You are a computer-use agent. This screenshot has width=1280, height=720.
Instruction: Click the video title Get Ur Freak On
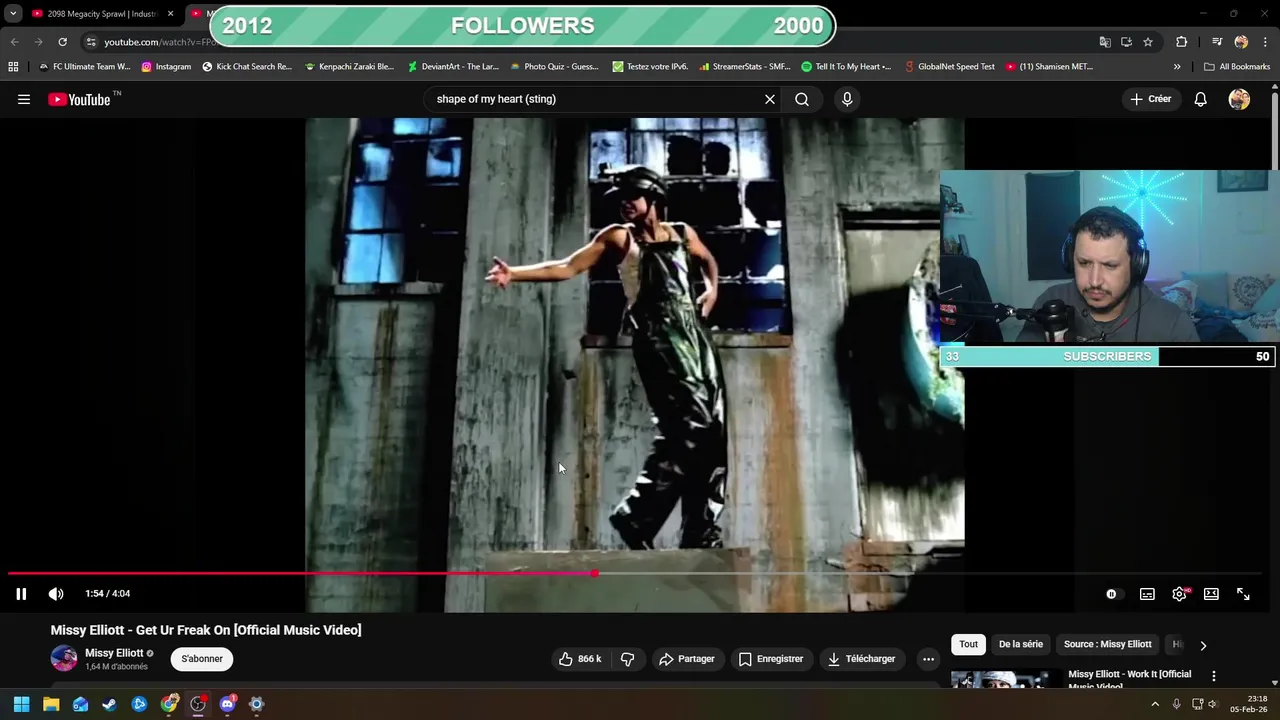pyautogui.click(x=206, y=630)
